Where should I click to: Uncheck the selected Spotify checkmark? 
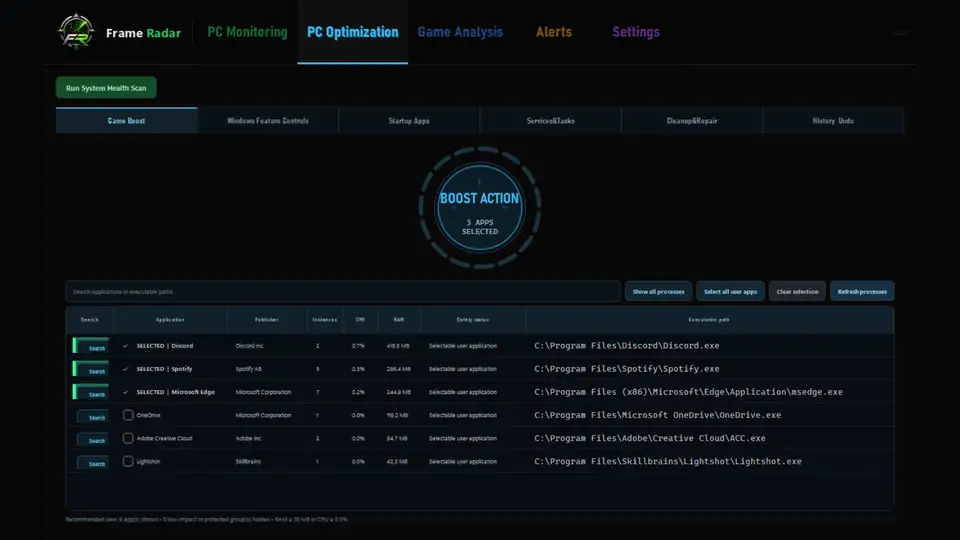(x=126, y=369)
